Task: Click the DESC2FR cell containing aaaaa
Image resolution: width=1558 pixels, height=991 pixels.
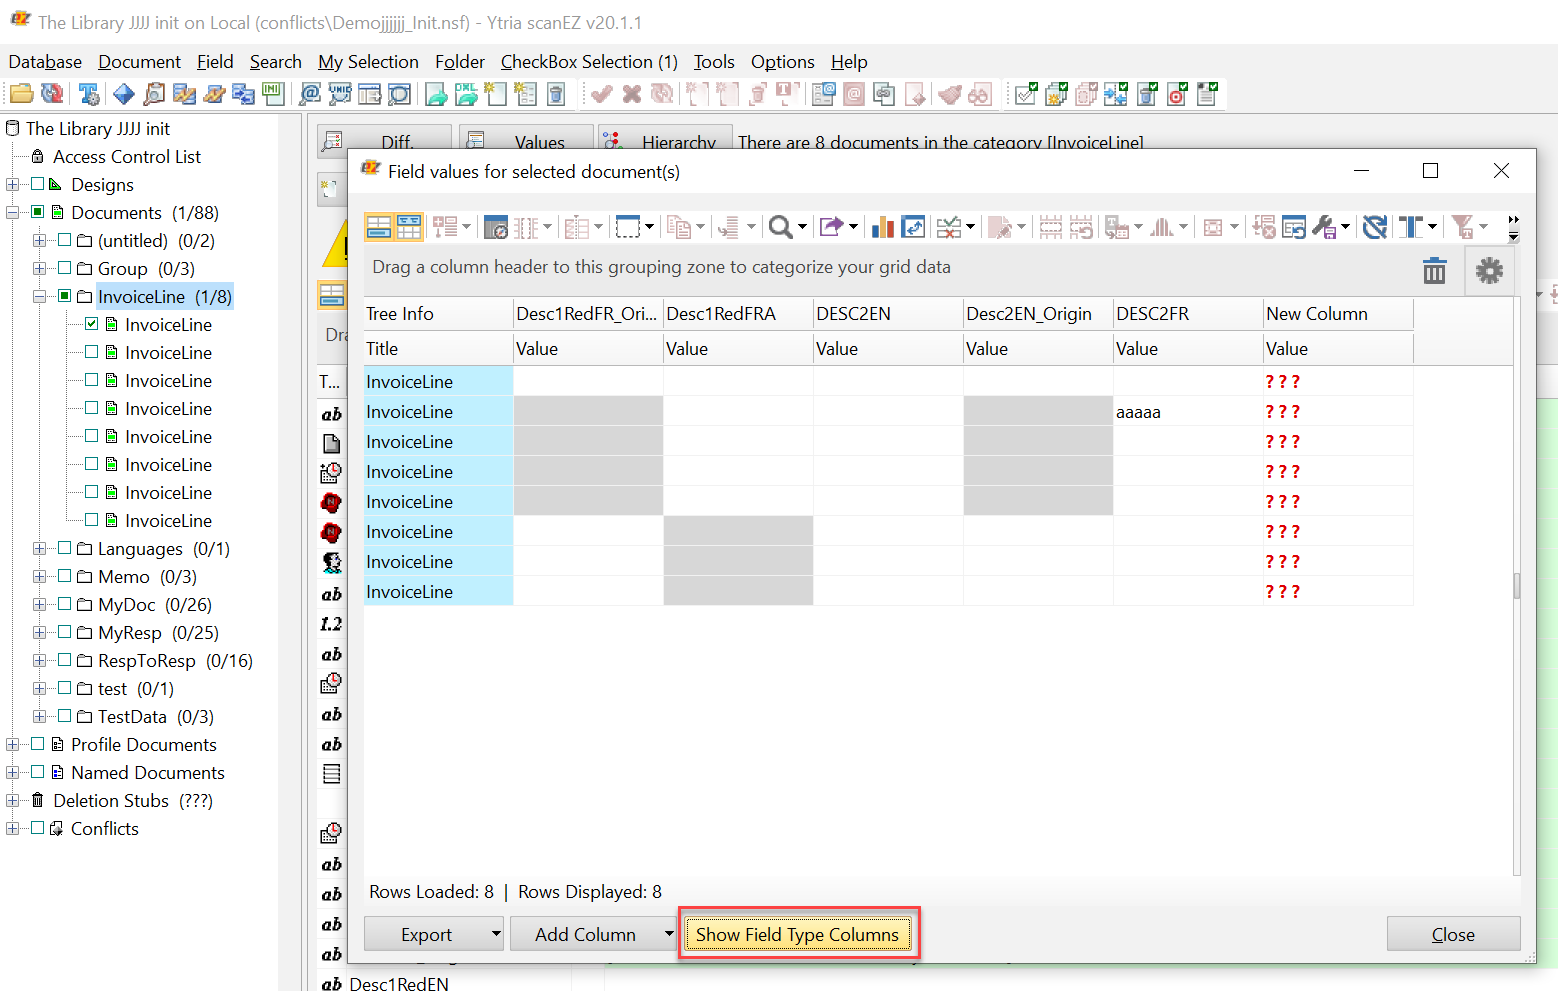Action: (1187, 412)
